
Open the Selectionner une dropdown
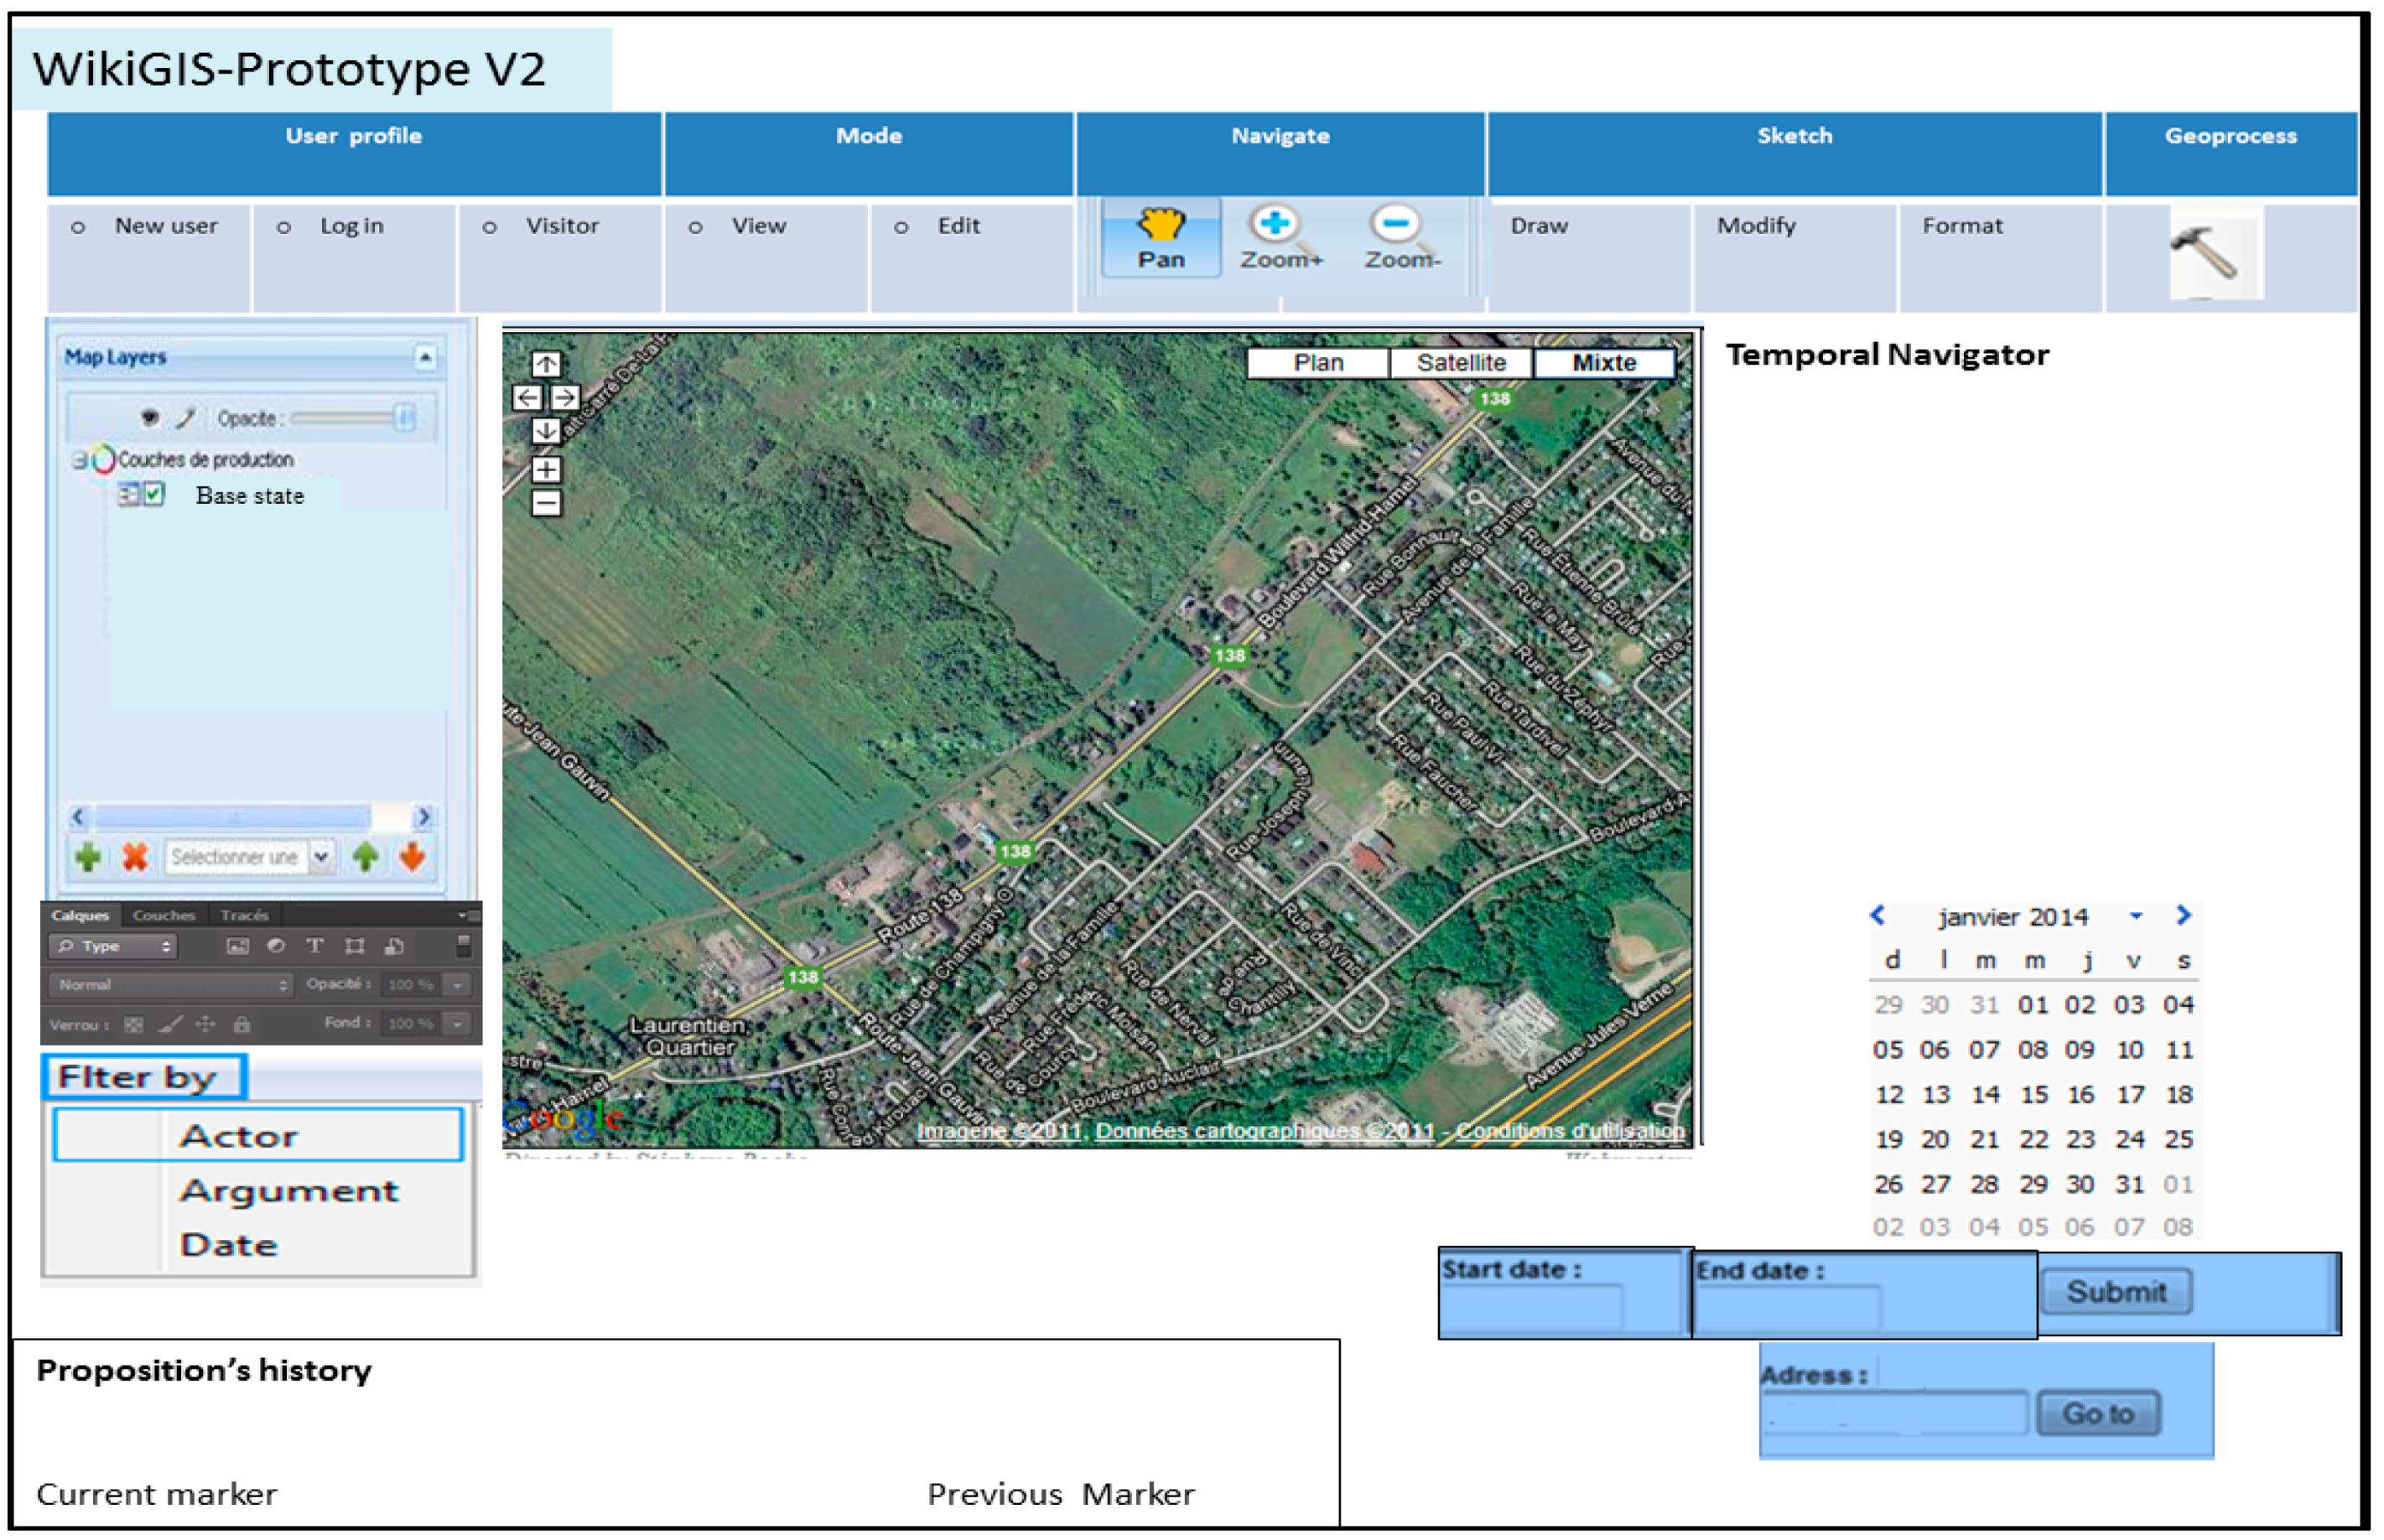pyautogui.click(x=321, y=857)
